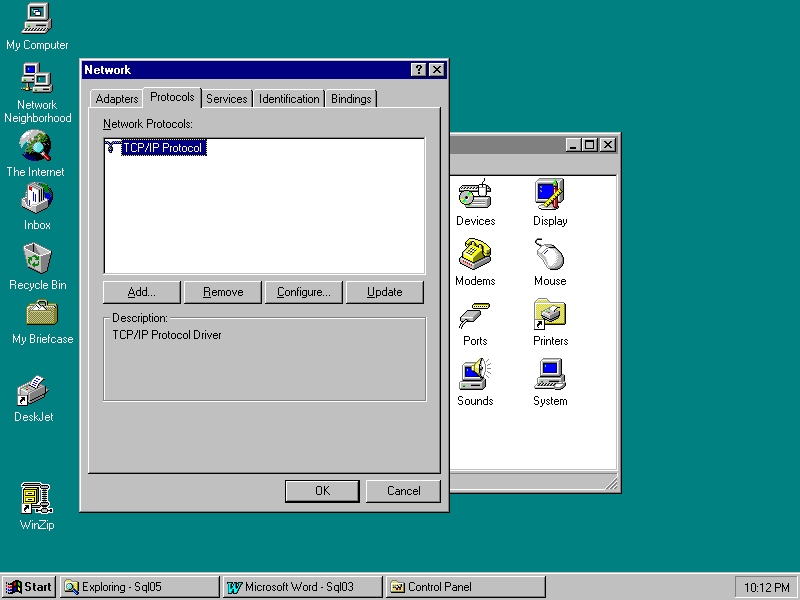Viewport: 800px width, 600px height.
Task: Select the Mouse icon in Control Panel
Action: click(550, 256)
